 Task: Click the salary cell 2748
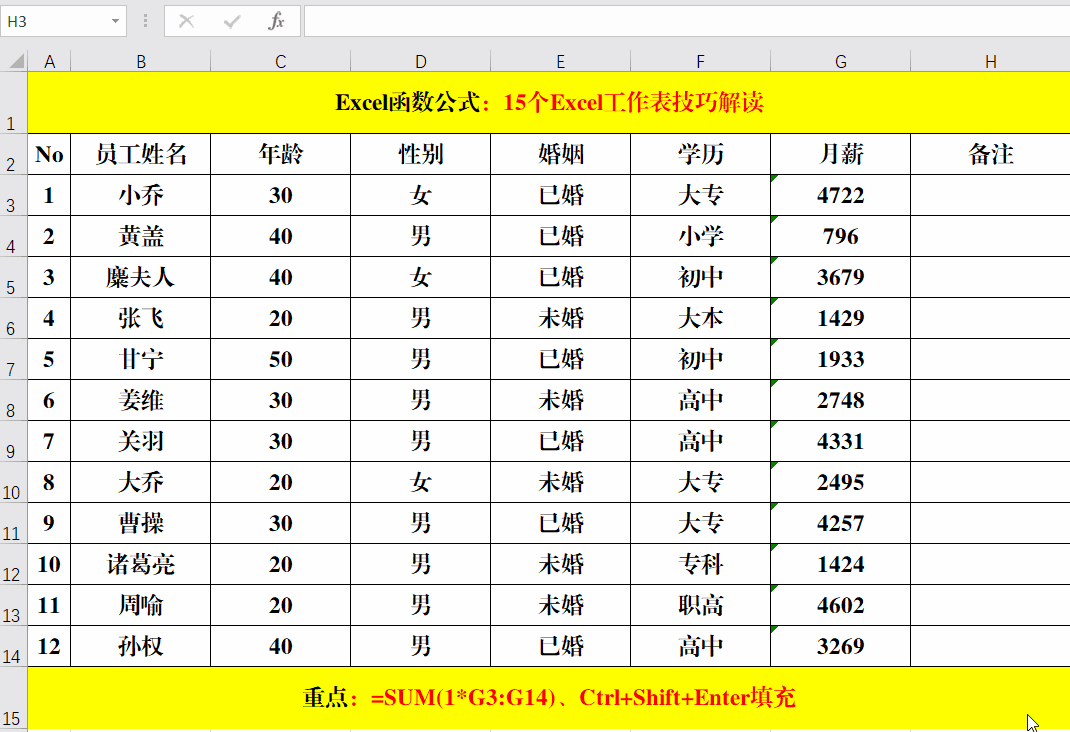840,400
